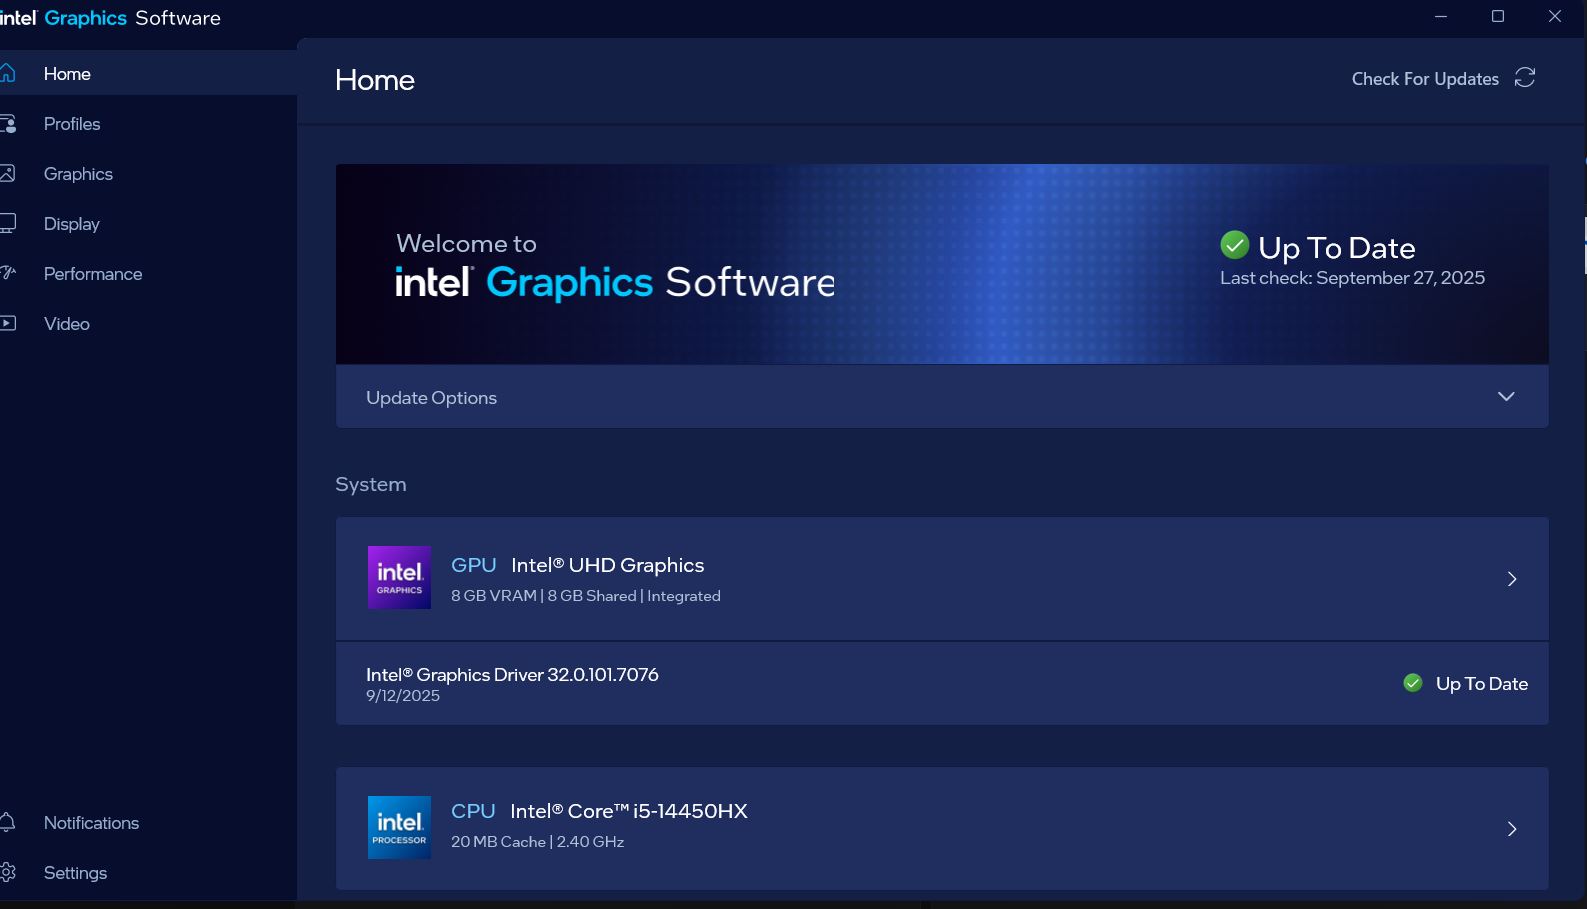1587x909 pixels.
Task: Open the Performance section
Action: click(148, 273)
